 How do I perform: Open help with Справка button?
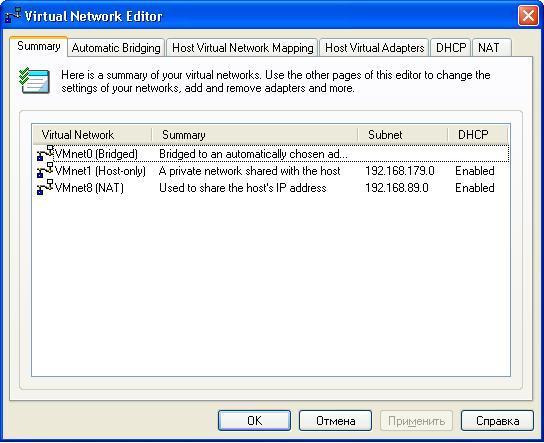click(497, 421)
